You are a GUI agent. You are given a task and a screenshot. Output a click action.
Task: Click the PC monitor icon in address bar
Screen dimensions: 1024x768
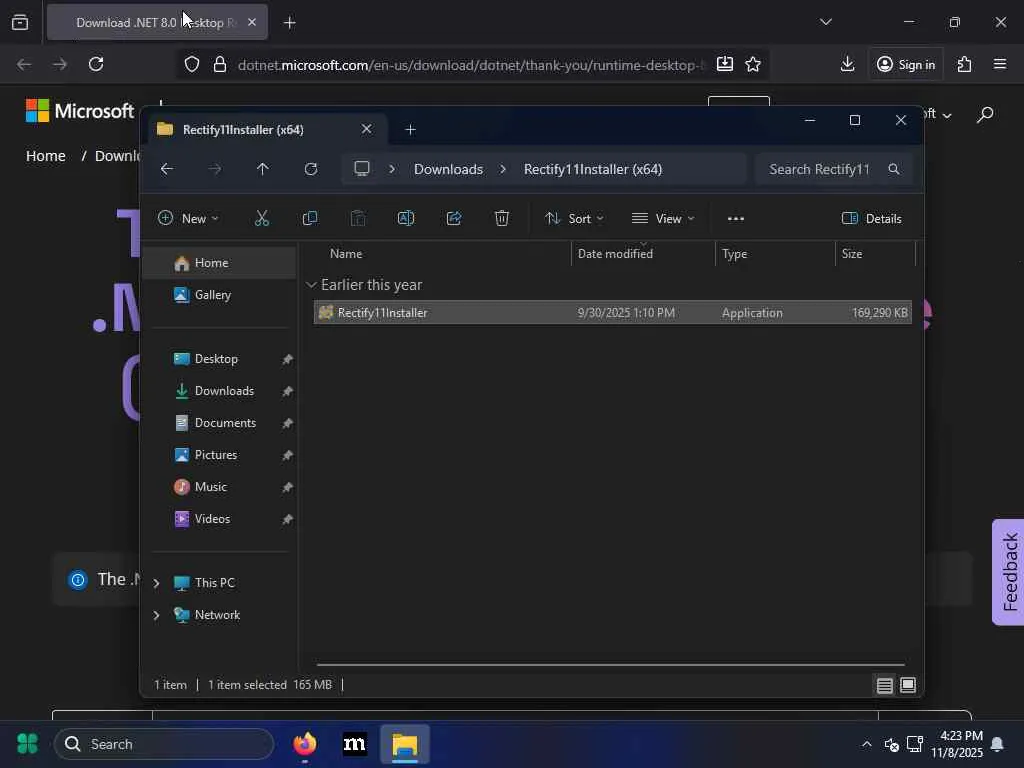[362, 168]
